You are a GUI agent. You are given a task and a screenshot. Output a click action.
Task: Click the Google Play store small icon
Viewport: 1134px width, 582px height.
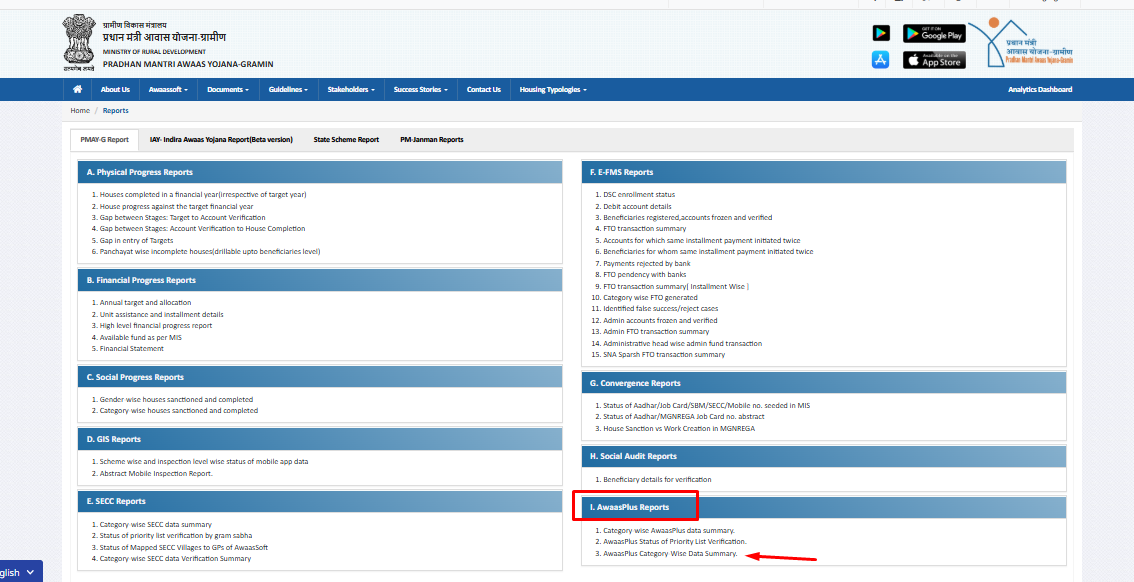click(880, 33)
